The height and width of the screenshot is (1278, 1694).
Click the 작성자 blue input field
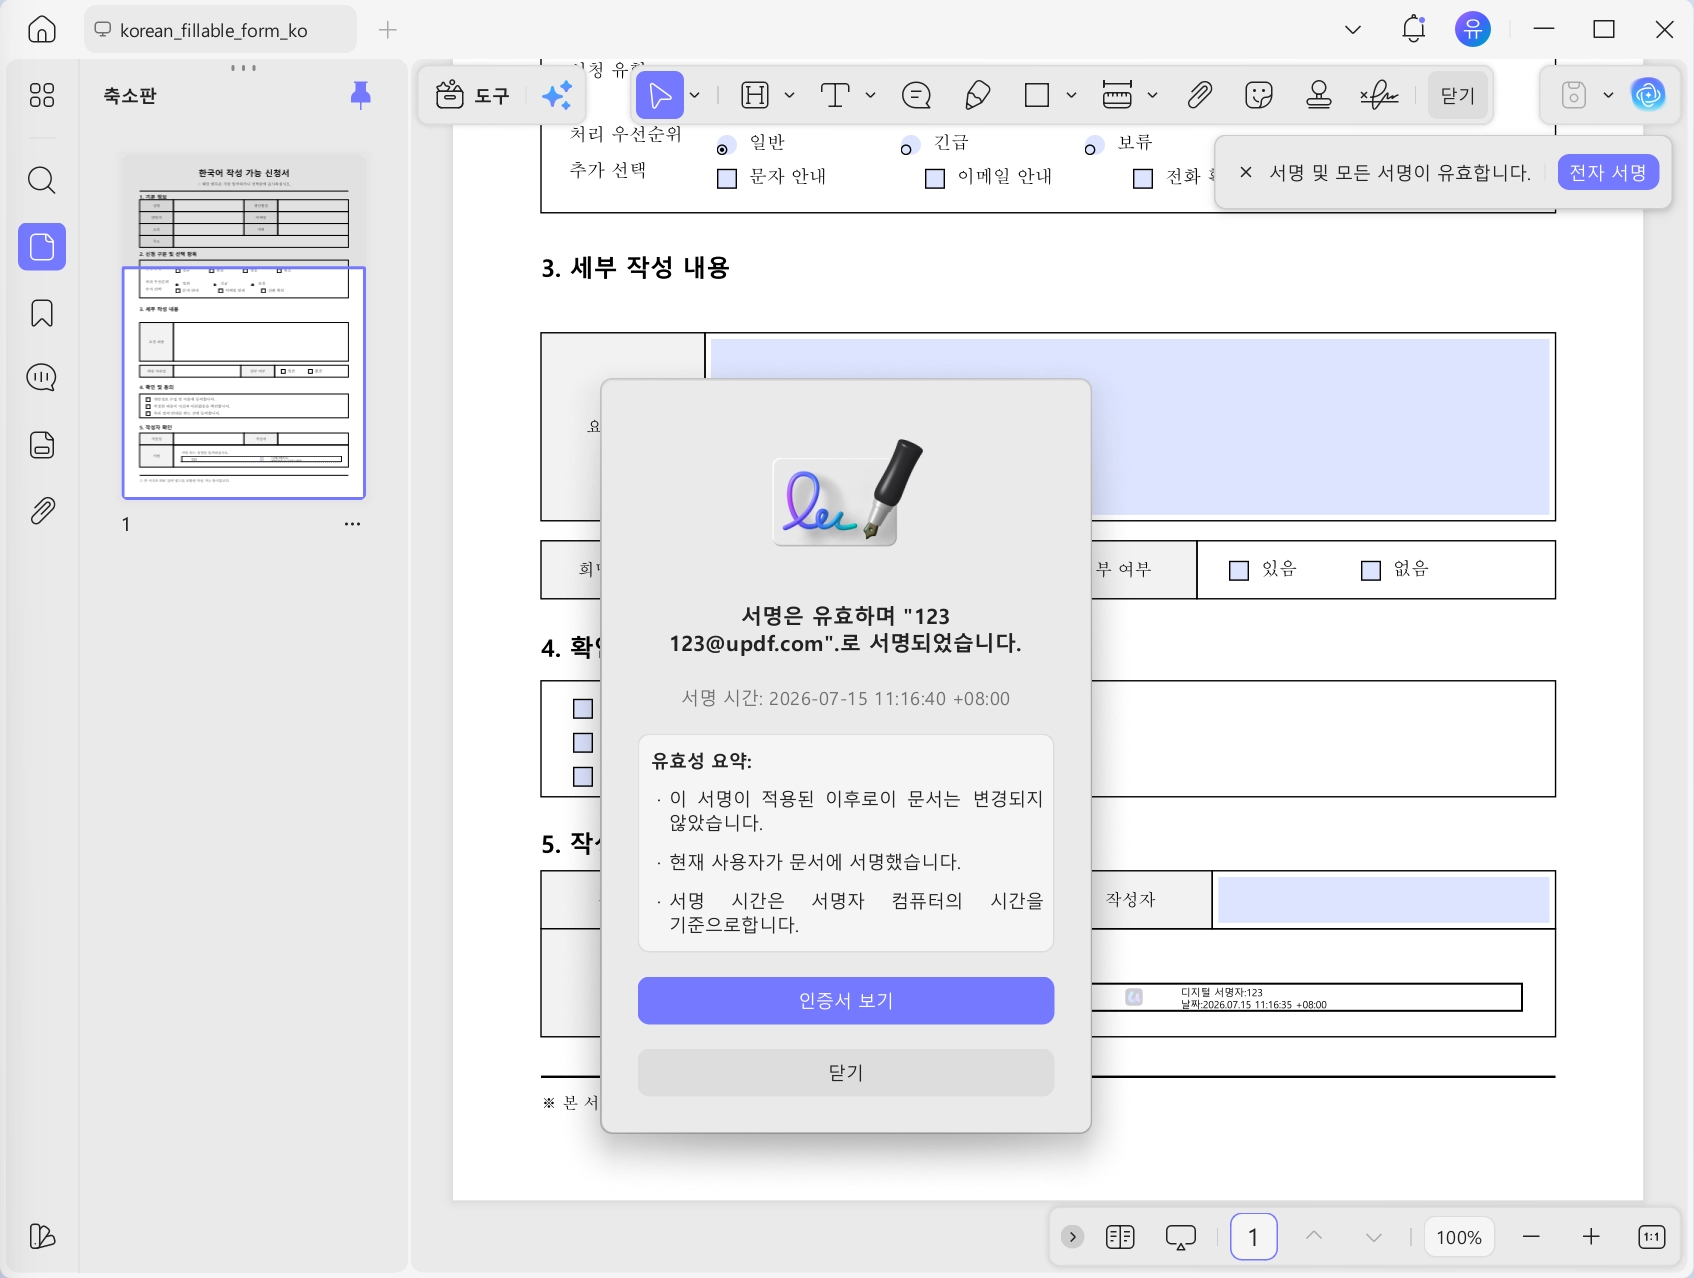[1383, 900]
